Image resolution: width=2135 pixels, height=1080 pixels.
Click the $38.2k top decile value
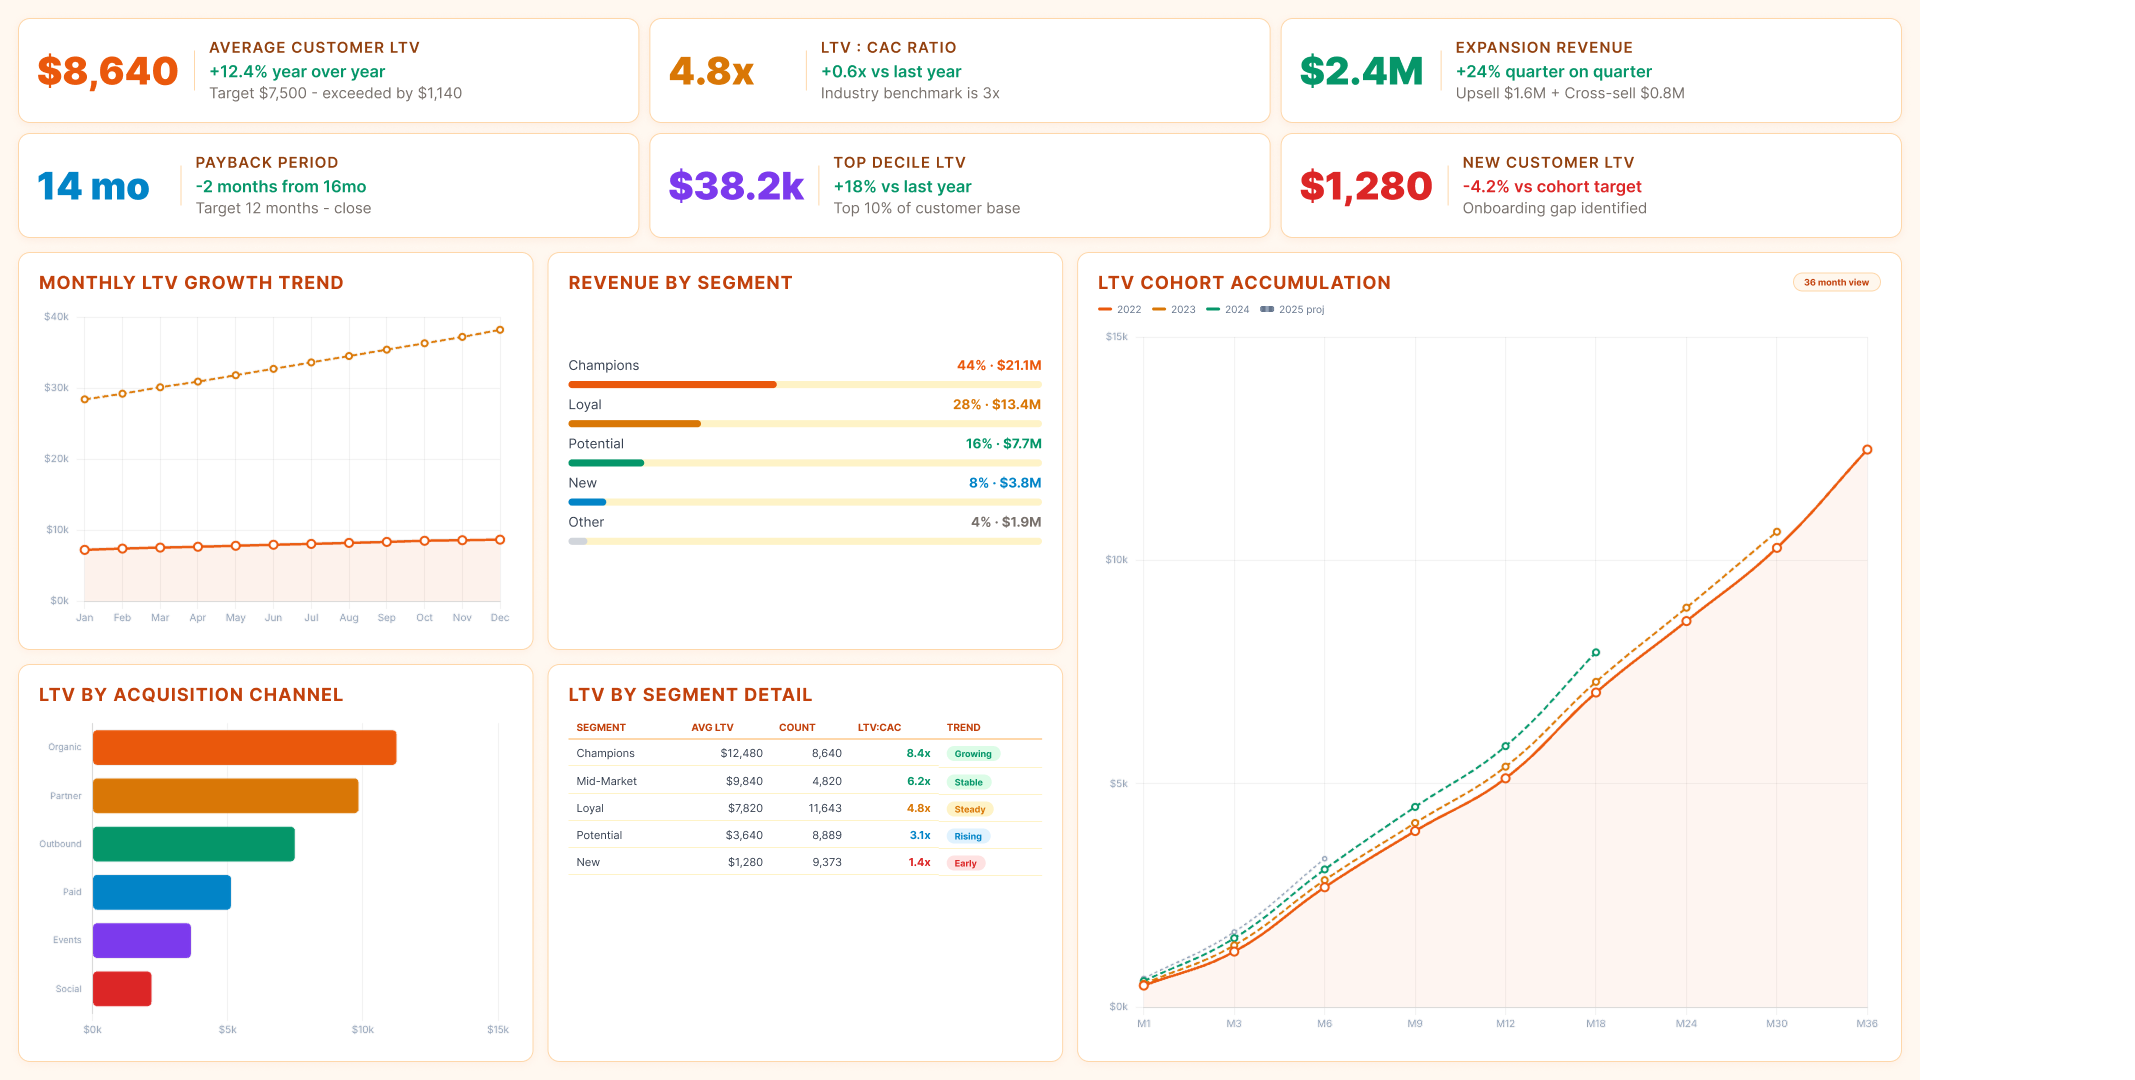[x=736, y=186]
